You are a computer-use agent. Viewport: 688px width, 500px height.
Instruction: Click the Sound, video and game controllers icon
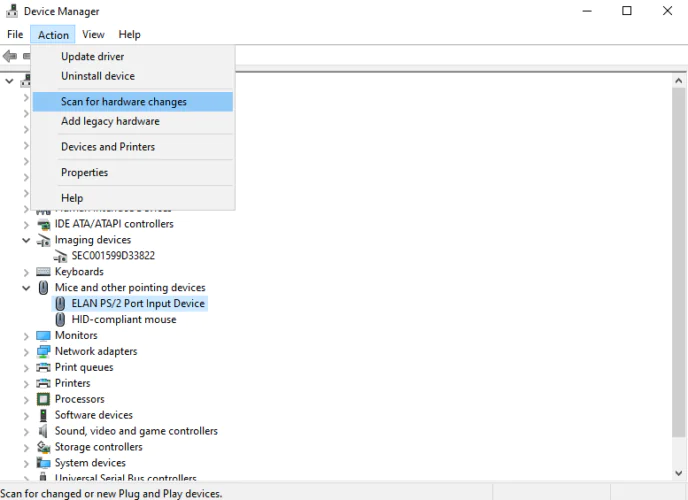pyautogui.click(x=43, y=432)
